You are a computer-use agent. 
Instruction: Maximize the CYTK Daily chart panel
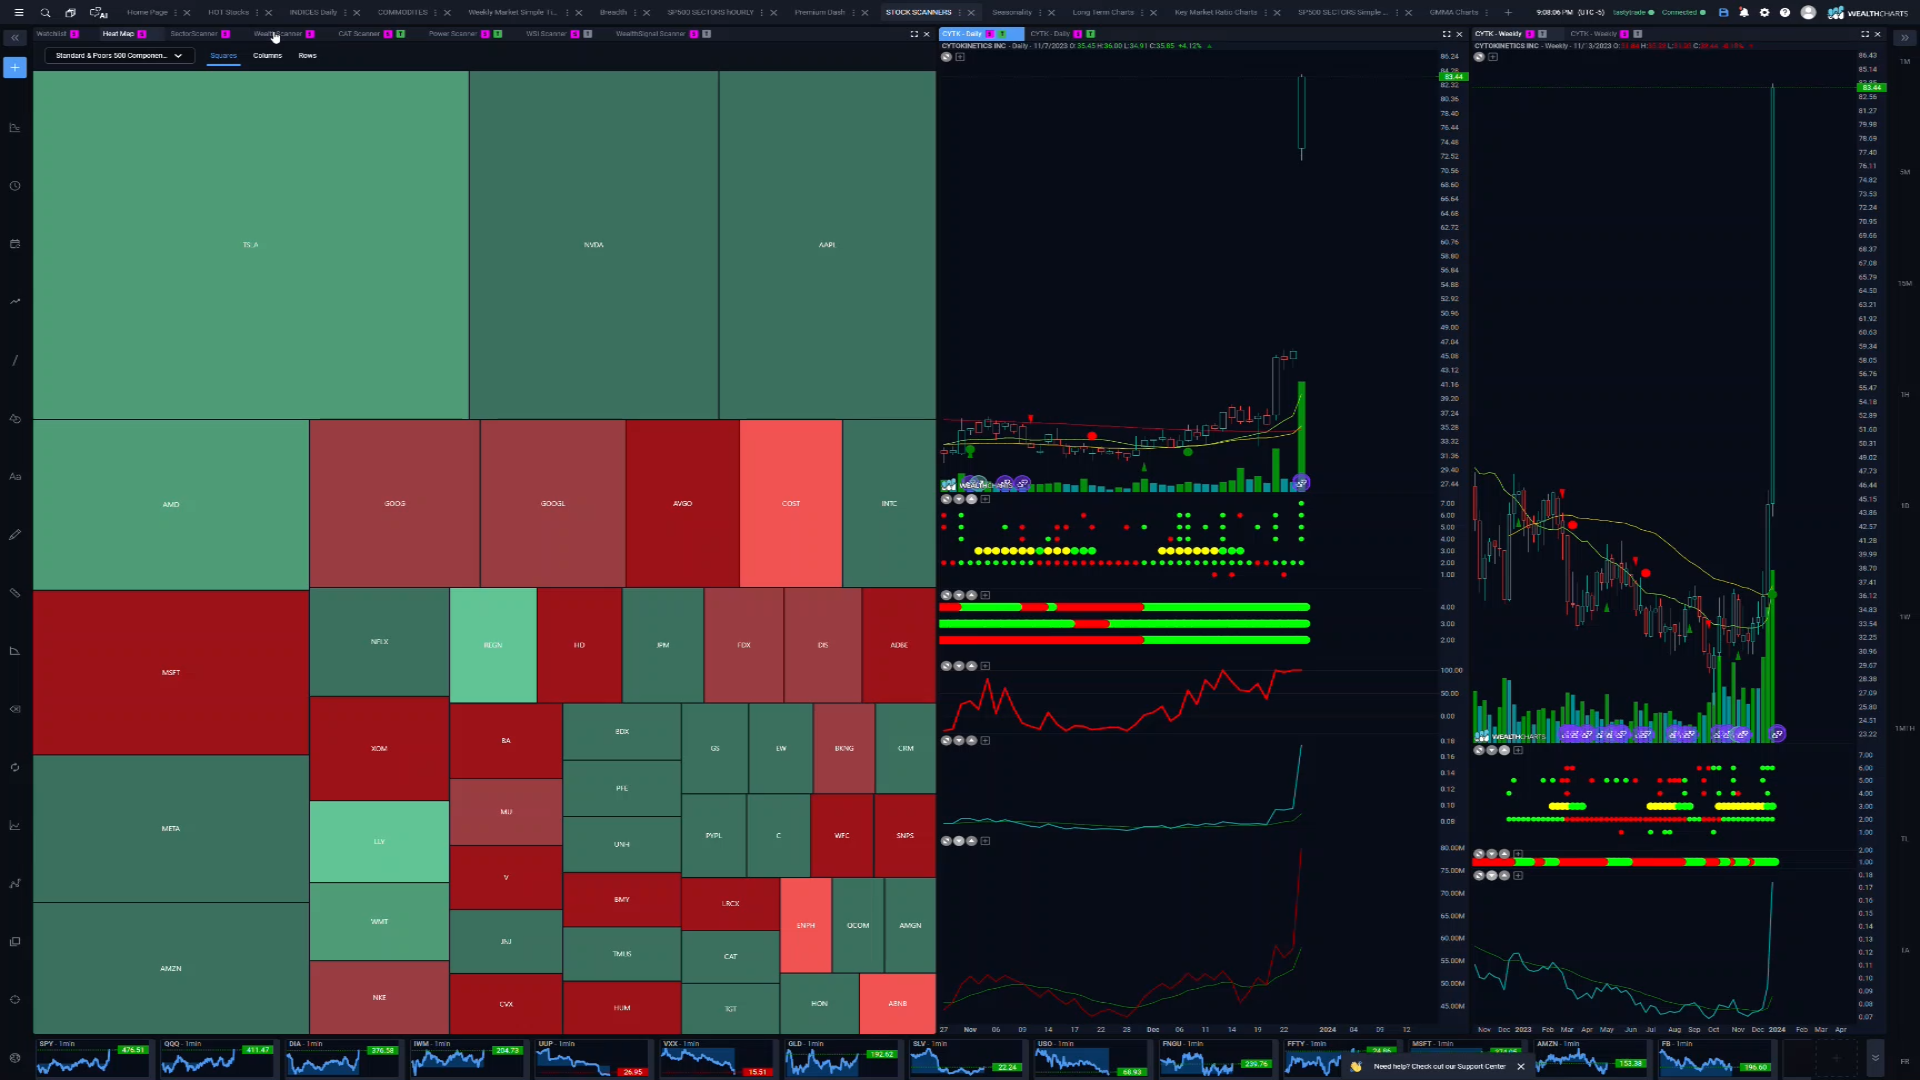(1446, 34)
